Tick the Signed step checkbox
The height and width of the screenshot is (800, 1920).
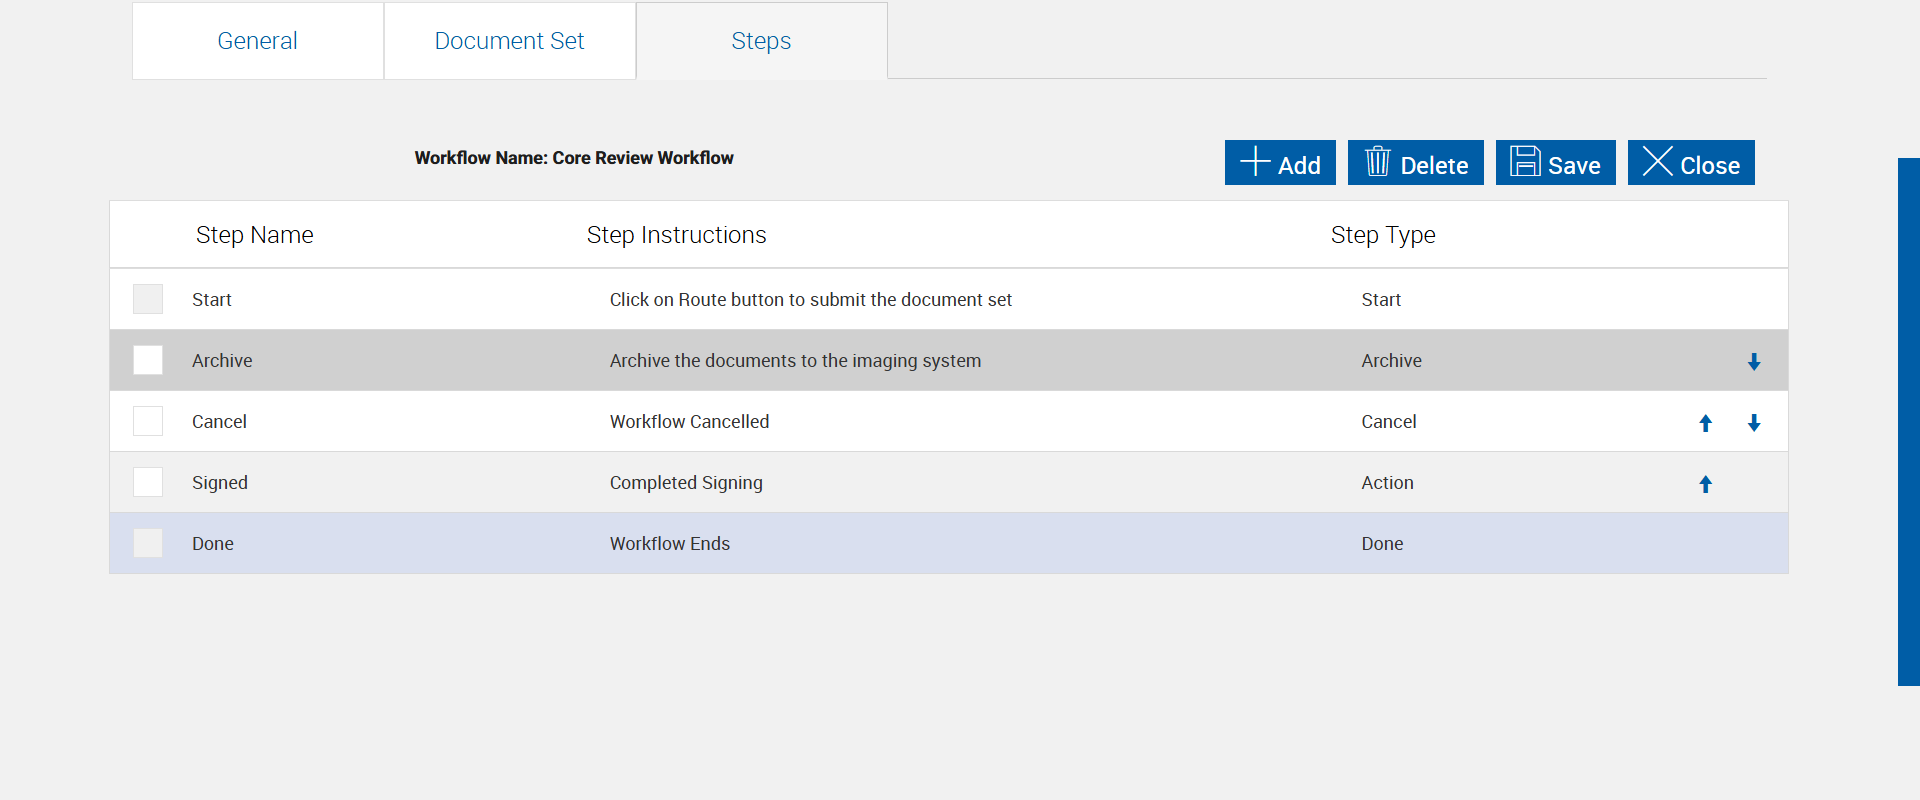148,482
